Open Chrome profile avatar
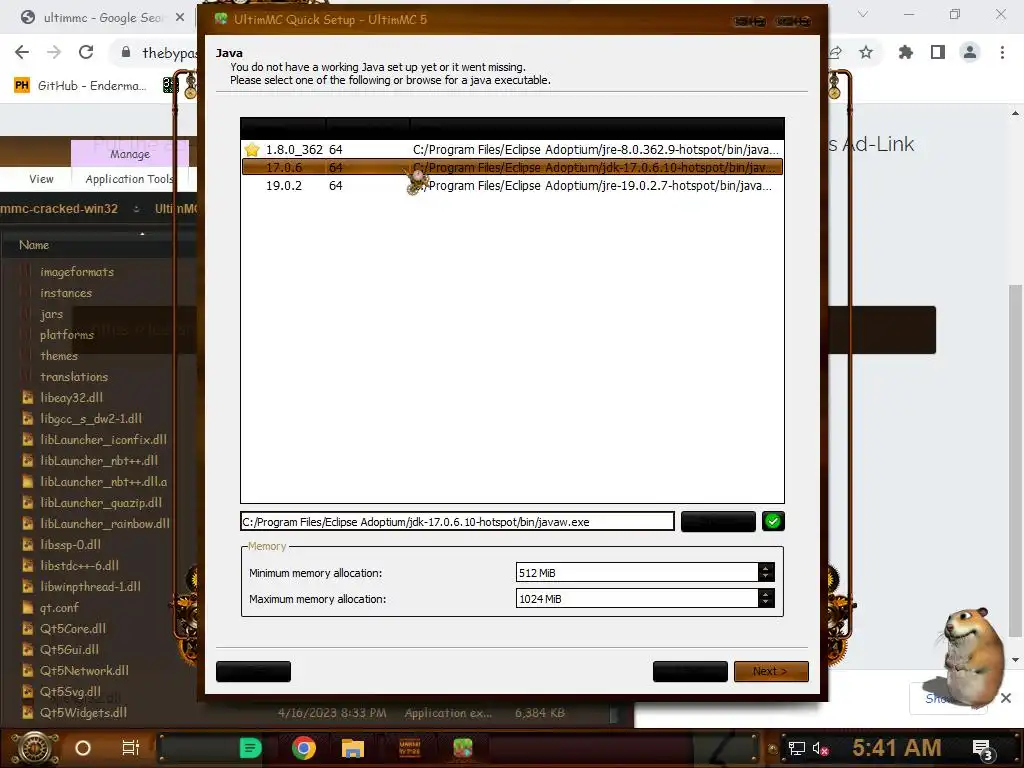1024x768 pixels. (x=970, y=52)
